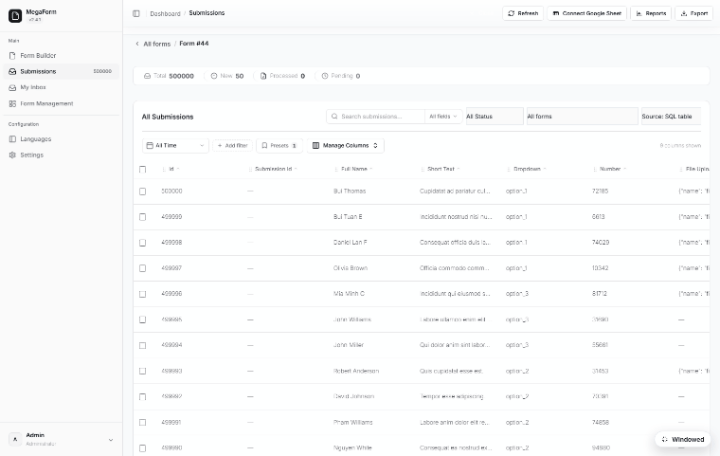Click the back chevron before All forms
This screenshot has height=456, width=720.
(137, 44)
